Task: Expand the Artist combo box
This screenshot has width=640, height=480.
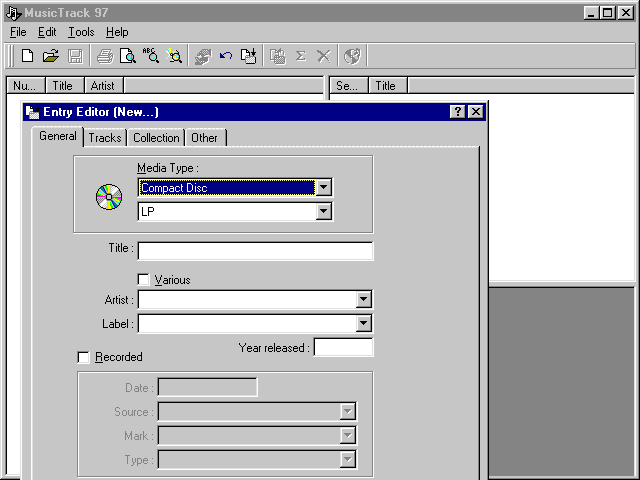Action: [364, 299]
